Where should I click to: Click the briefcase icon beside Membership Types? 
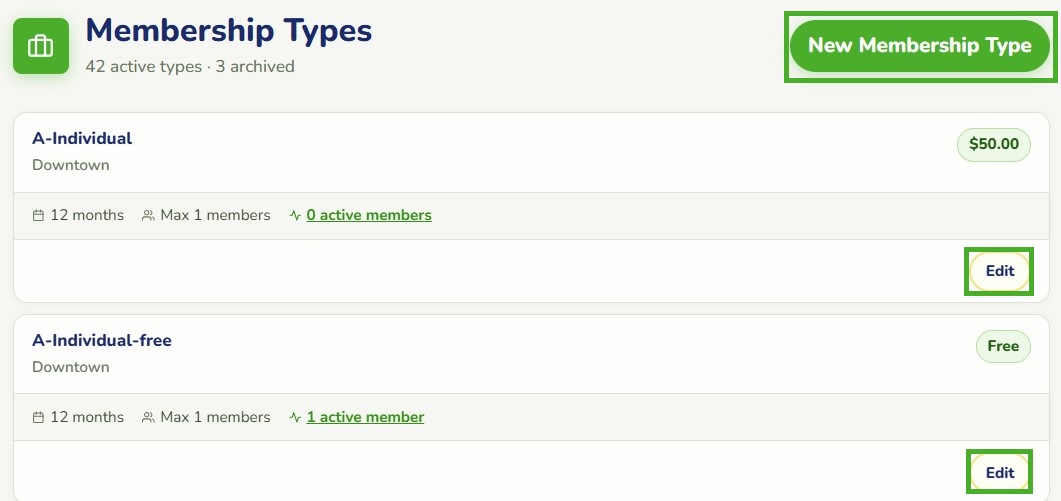click(41, 46)
